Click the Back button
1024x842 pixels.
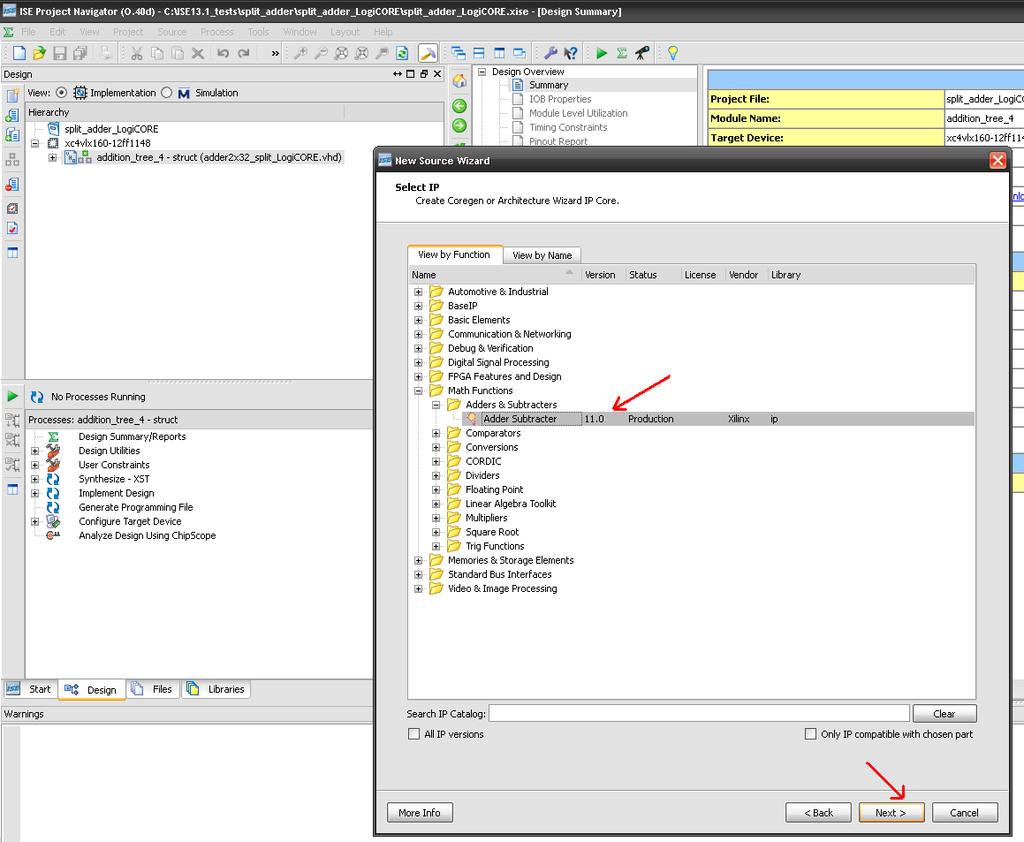(818, 813)
